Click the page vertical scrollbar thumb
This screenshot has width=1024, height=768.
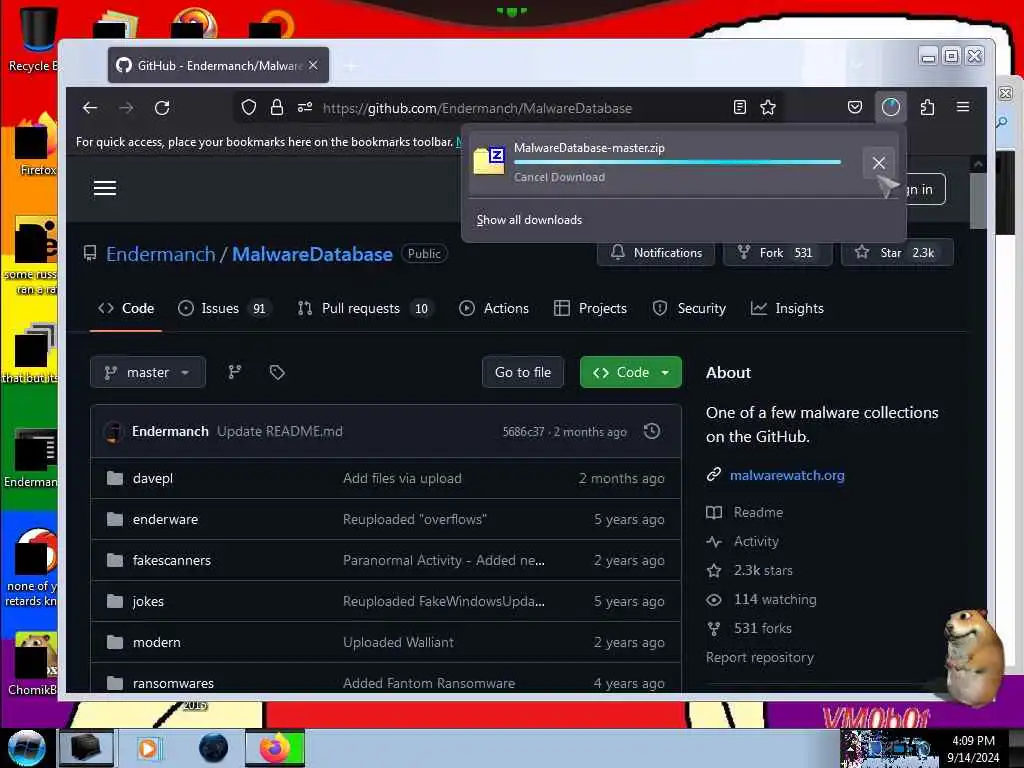978,200
